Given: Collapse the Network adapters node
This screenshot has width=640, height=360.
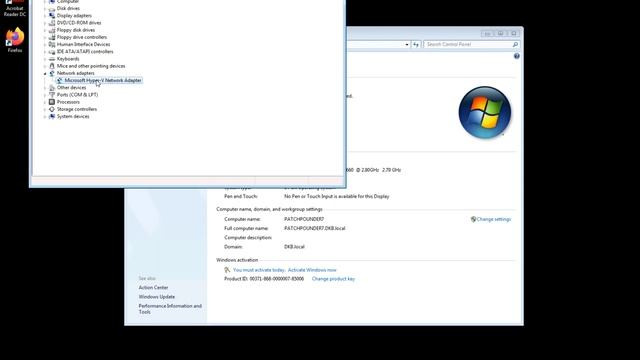Looking at the screenshot, I should click(x=45, y=73).
